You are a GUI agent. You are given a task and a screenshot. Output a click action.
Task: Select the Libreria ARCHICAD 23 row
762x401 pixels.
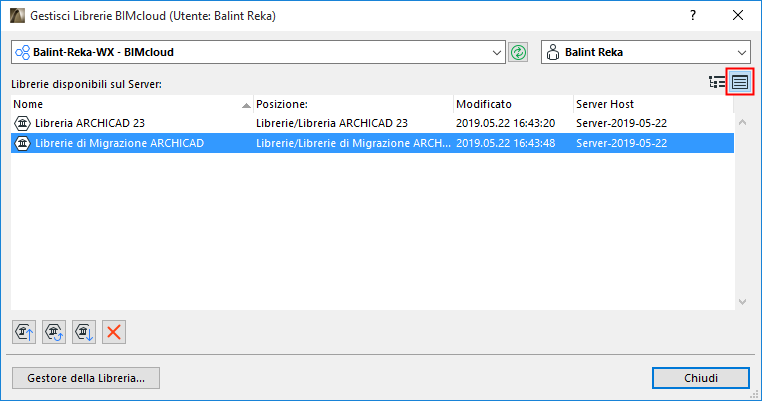[372, 123]
